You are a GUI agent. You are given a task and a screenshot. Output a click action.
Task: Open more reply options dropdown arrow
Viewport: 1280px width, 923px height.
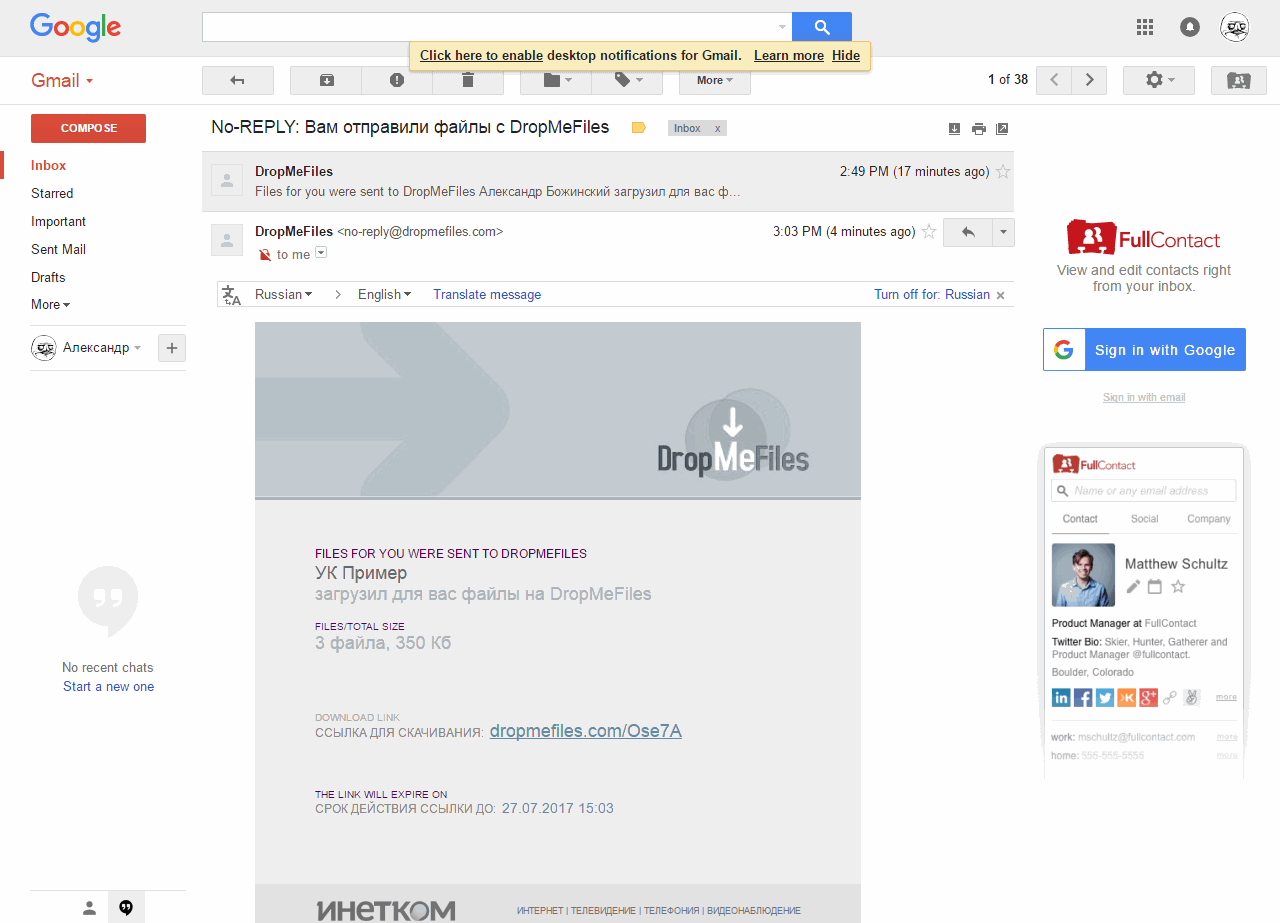[x=1003, y=232]
